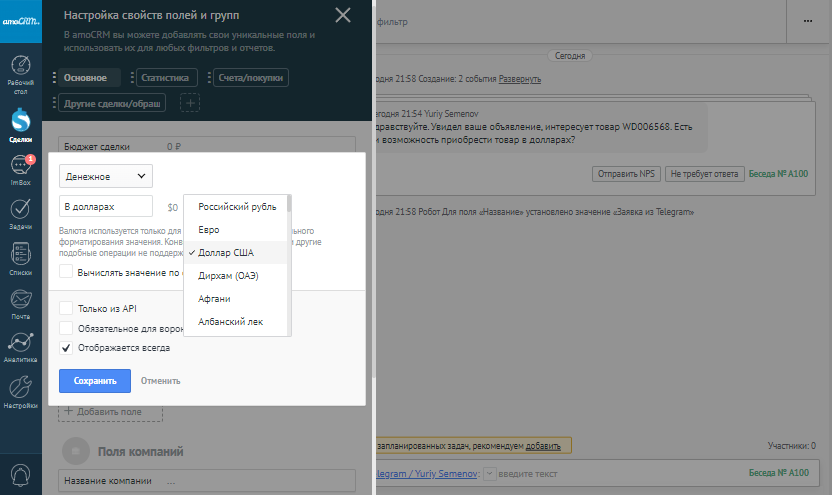This screenshot has width=832, height=495.
Task: Toggle Обязательное для воронок checkbox
Action: pyautogui.click(x=66, y=328)
